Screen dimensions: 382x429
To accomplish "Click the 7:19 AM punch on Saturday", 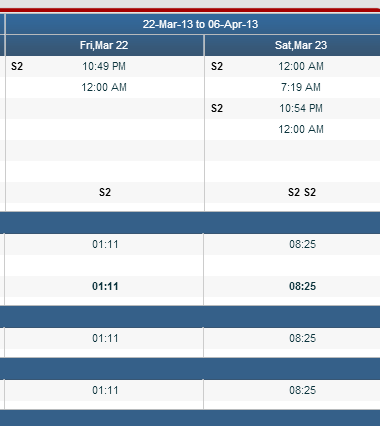I will pyautogui.click(x=301, y=87).
